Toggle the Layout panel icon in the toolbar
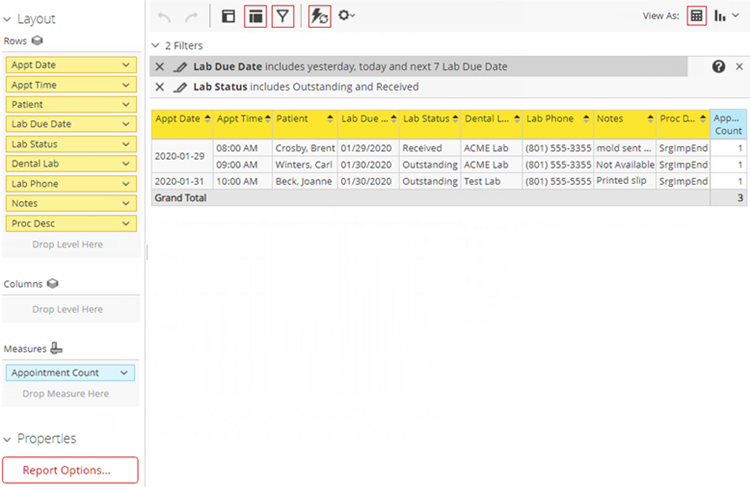This screenshot has height=487, width=750. [x=228, y=16]
